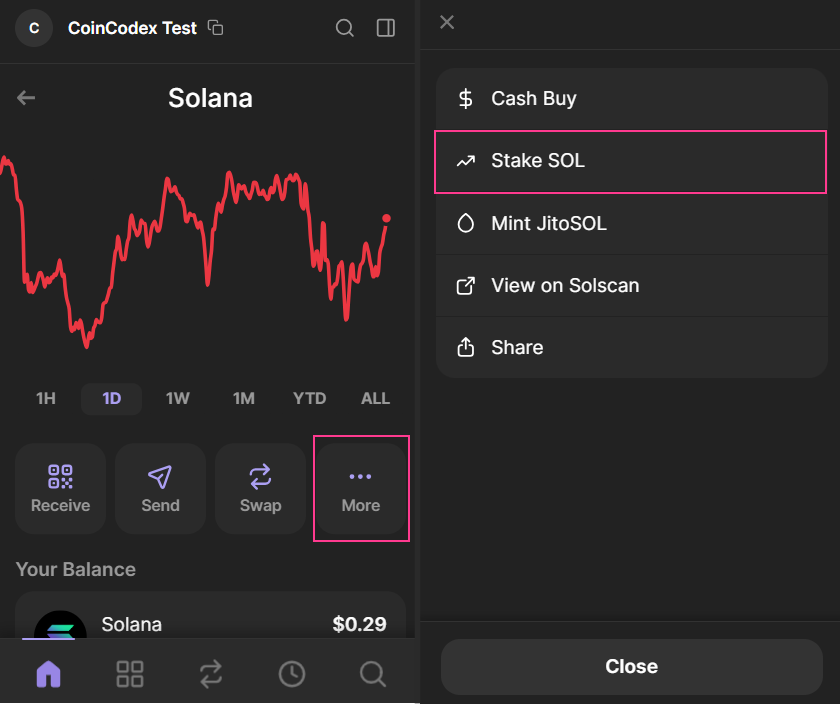Enable the YTD chart range
840x705 pixels.
coord(309,398)
